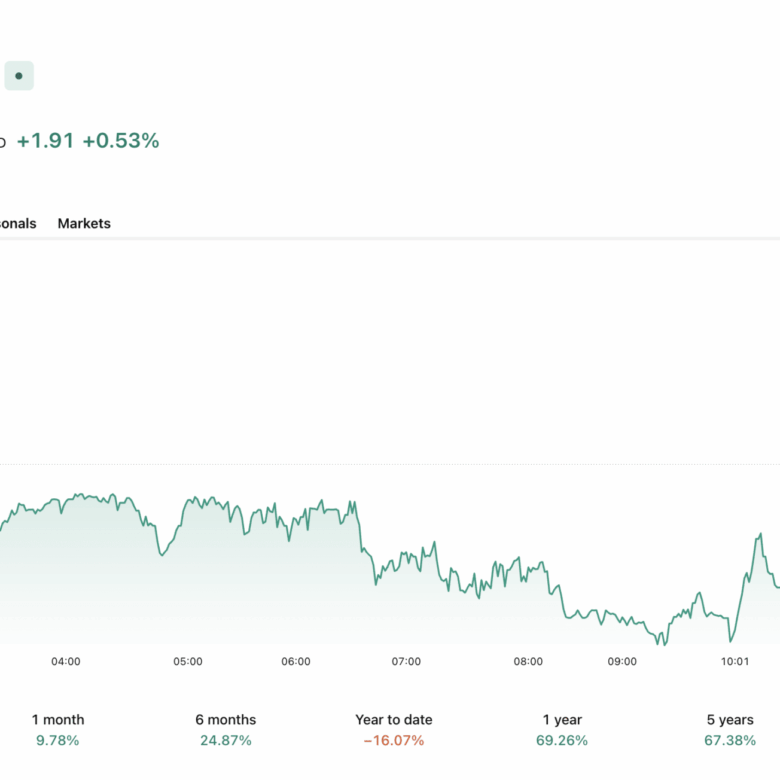Click the +0.53% percent change value

tap(121, 141)
